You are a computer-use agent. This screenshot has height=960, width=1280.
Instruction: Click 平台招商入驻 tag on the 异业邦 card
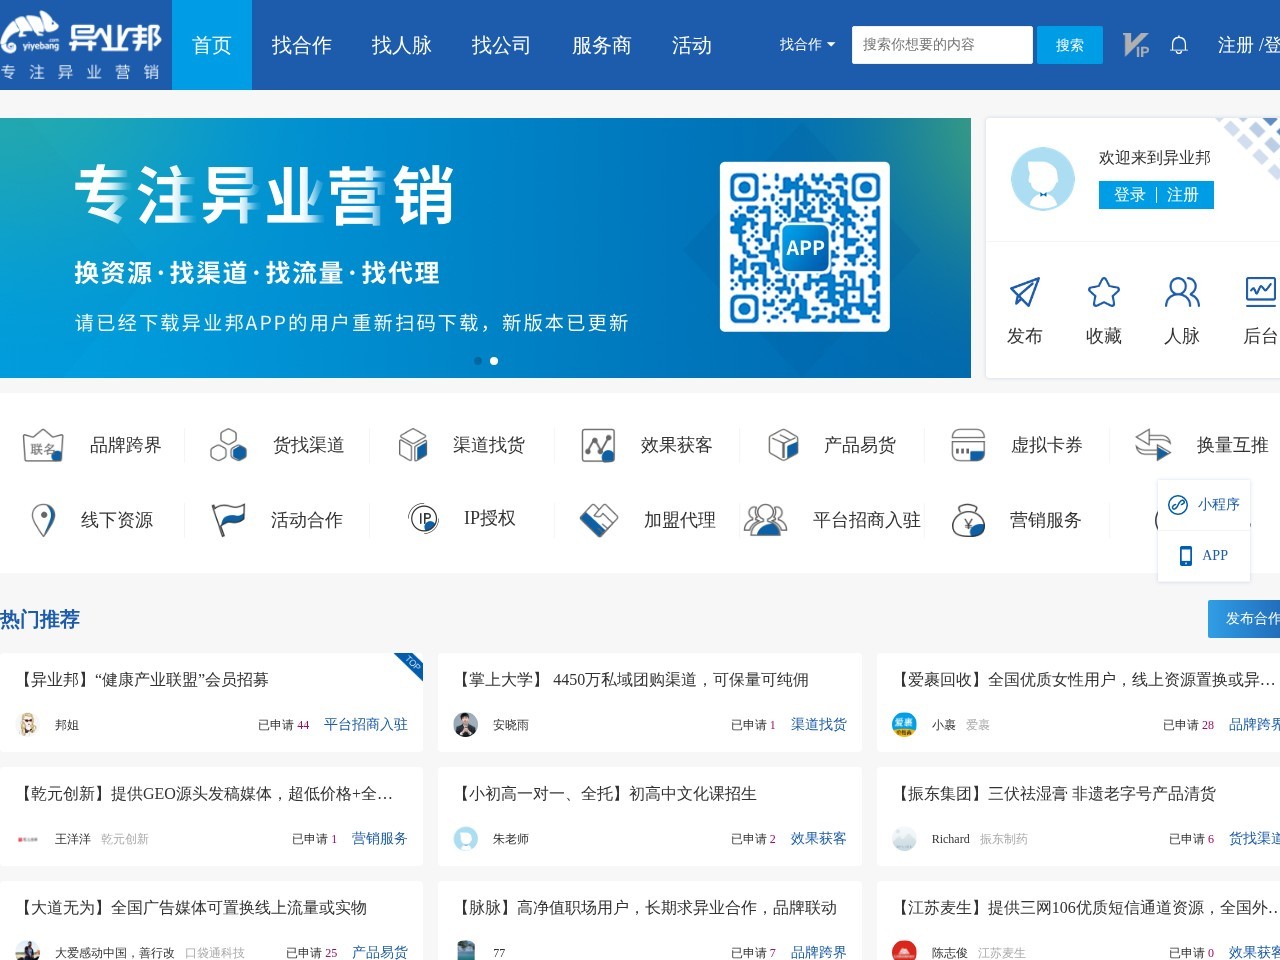[366, 724]
